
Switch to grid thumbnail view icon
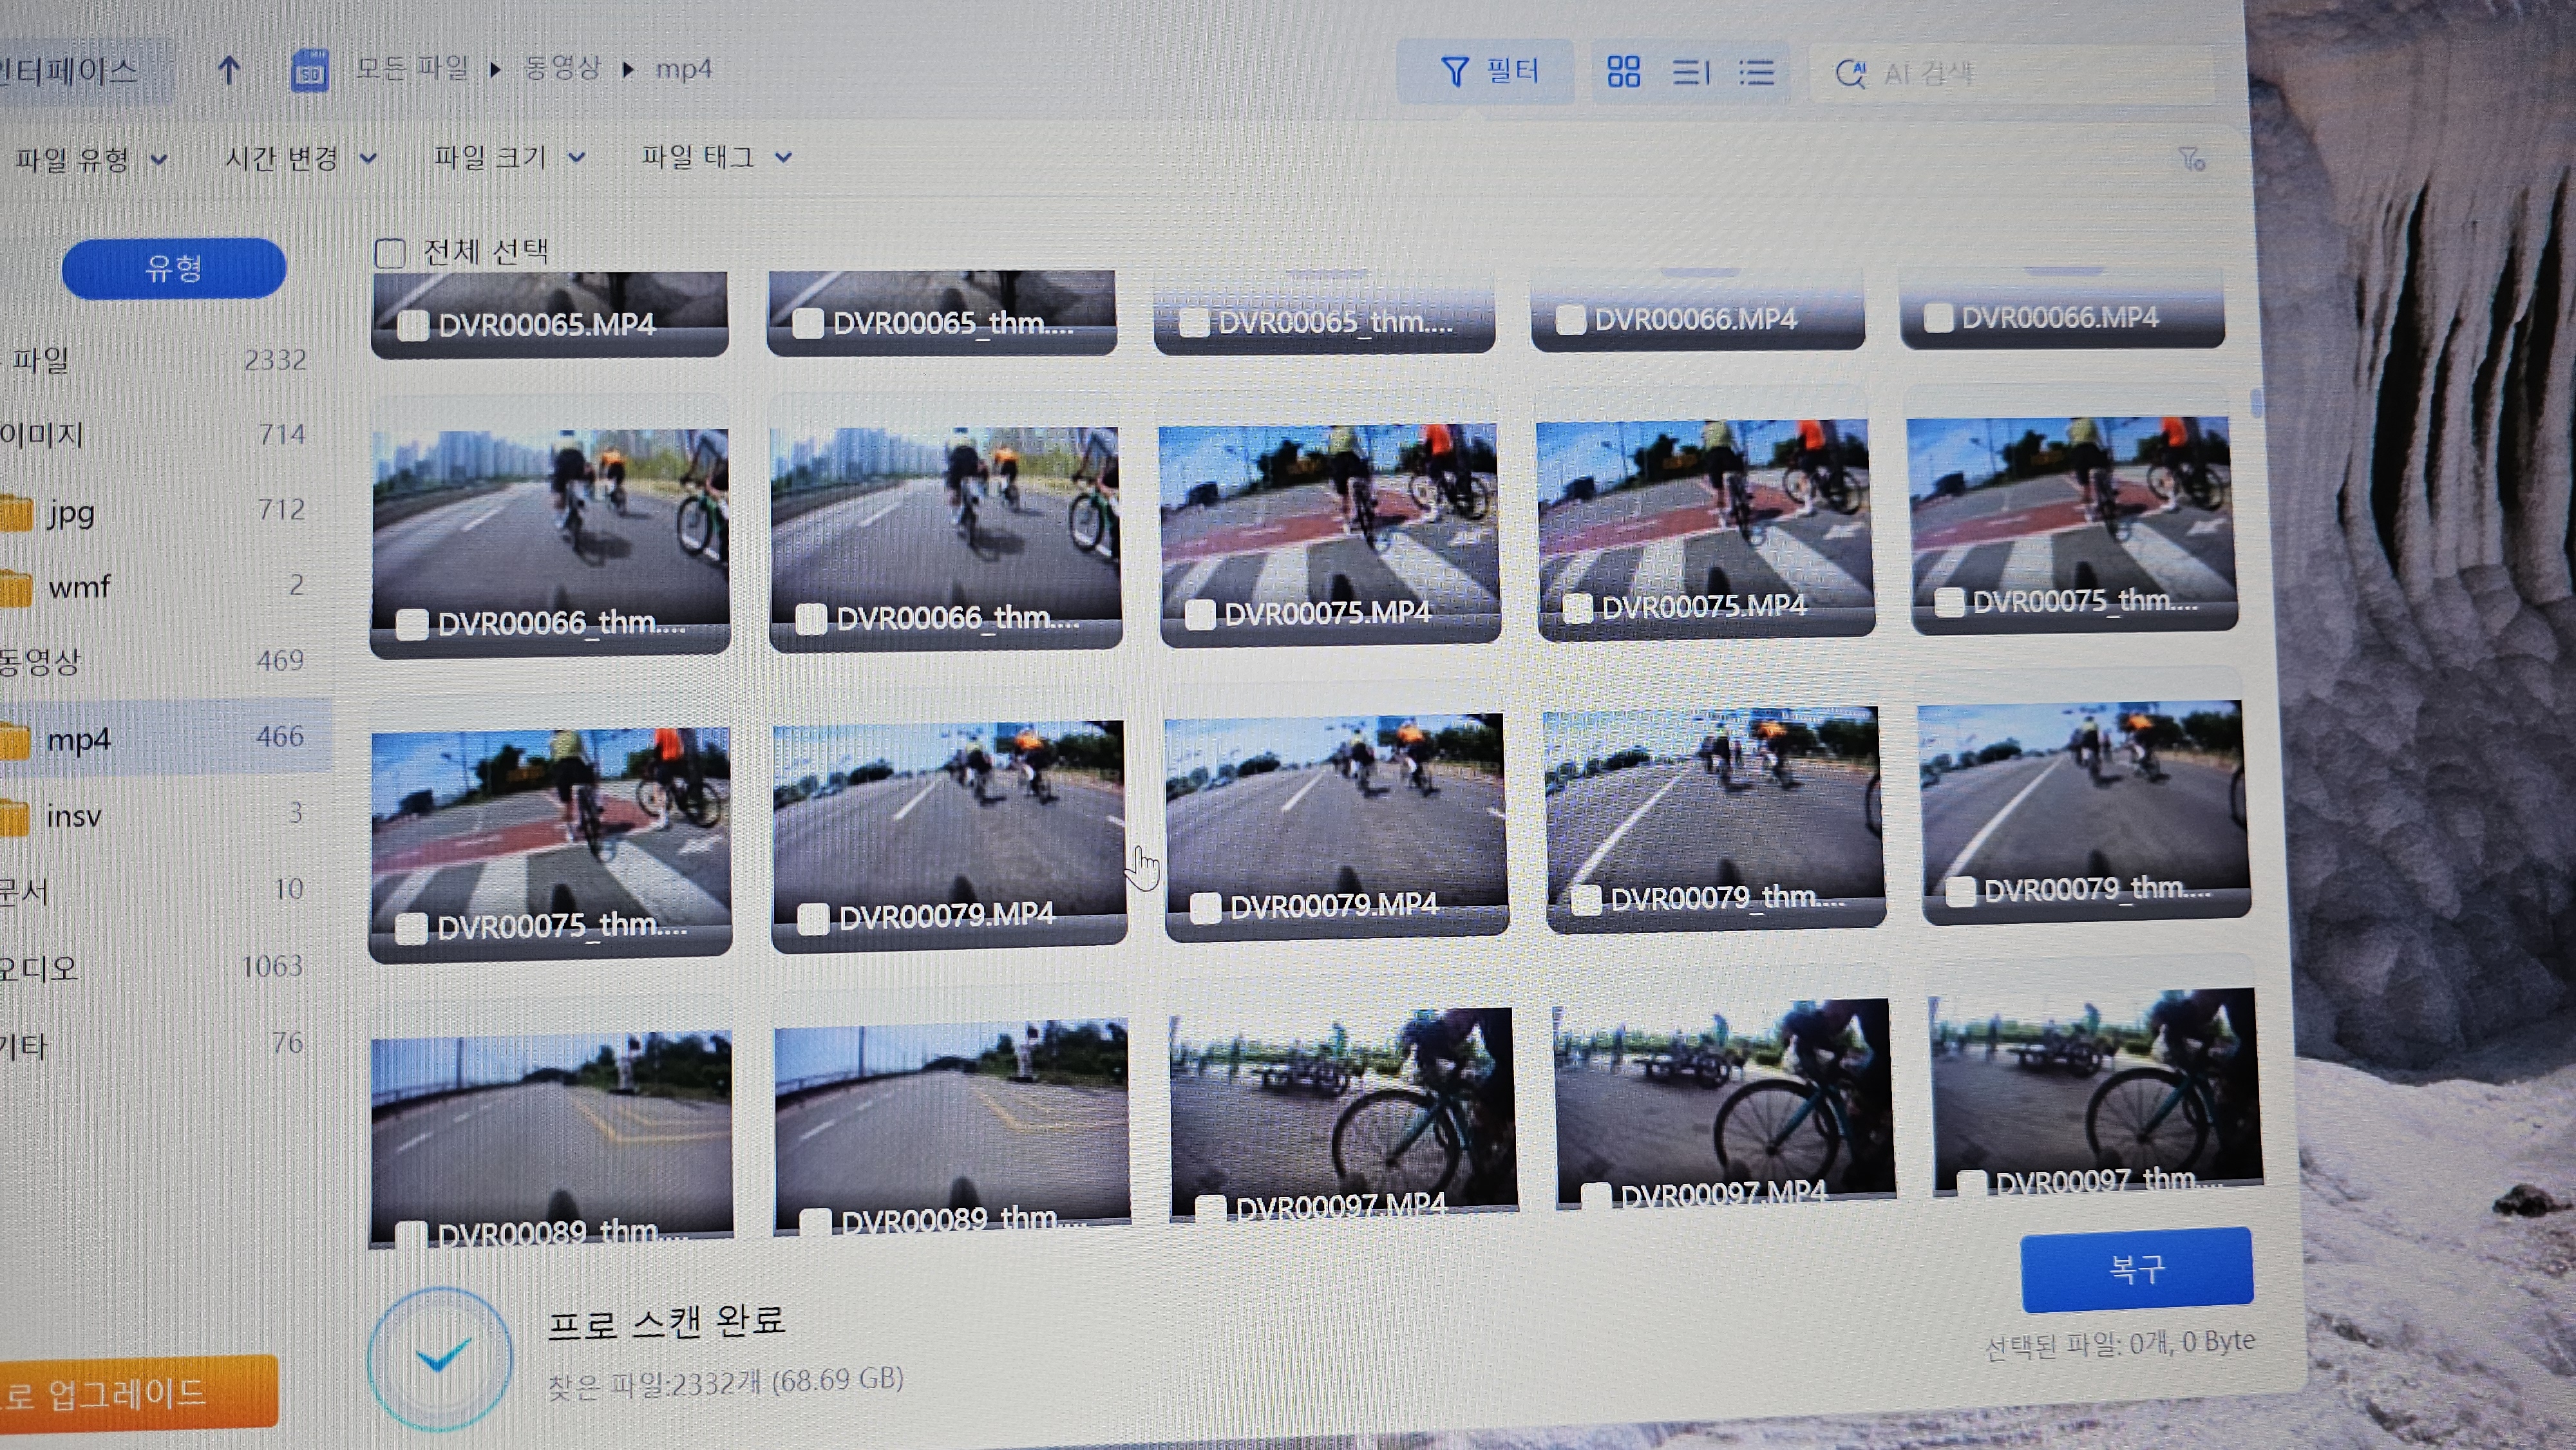(1623, 72)
